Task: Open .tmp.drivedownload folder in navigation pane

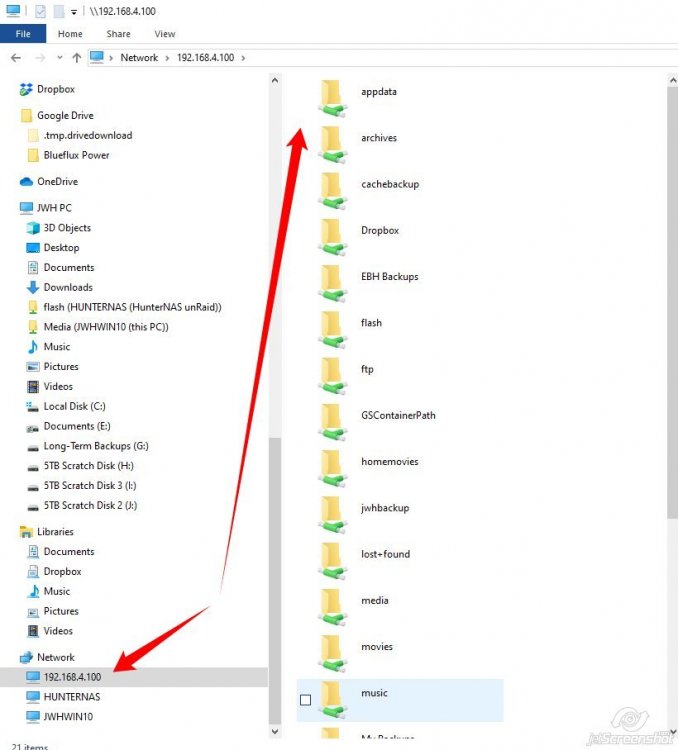Action: pyautogui.click(x=88, y=135)
